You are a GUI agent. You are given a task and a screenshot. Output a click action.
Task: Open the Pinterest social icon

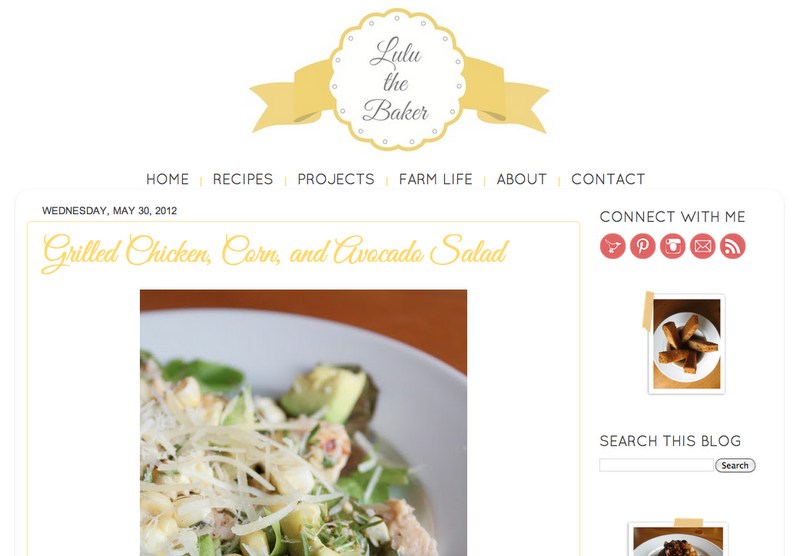point(642,246)
